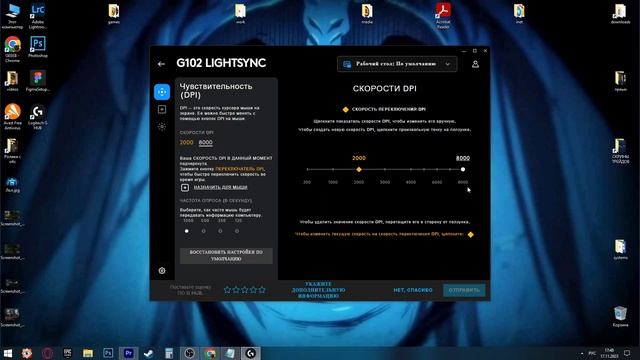The image size is (640, 360).
Task: Select the 8000 DPI speed in left panel
Action: (205, 142)
